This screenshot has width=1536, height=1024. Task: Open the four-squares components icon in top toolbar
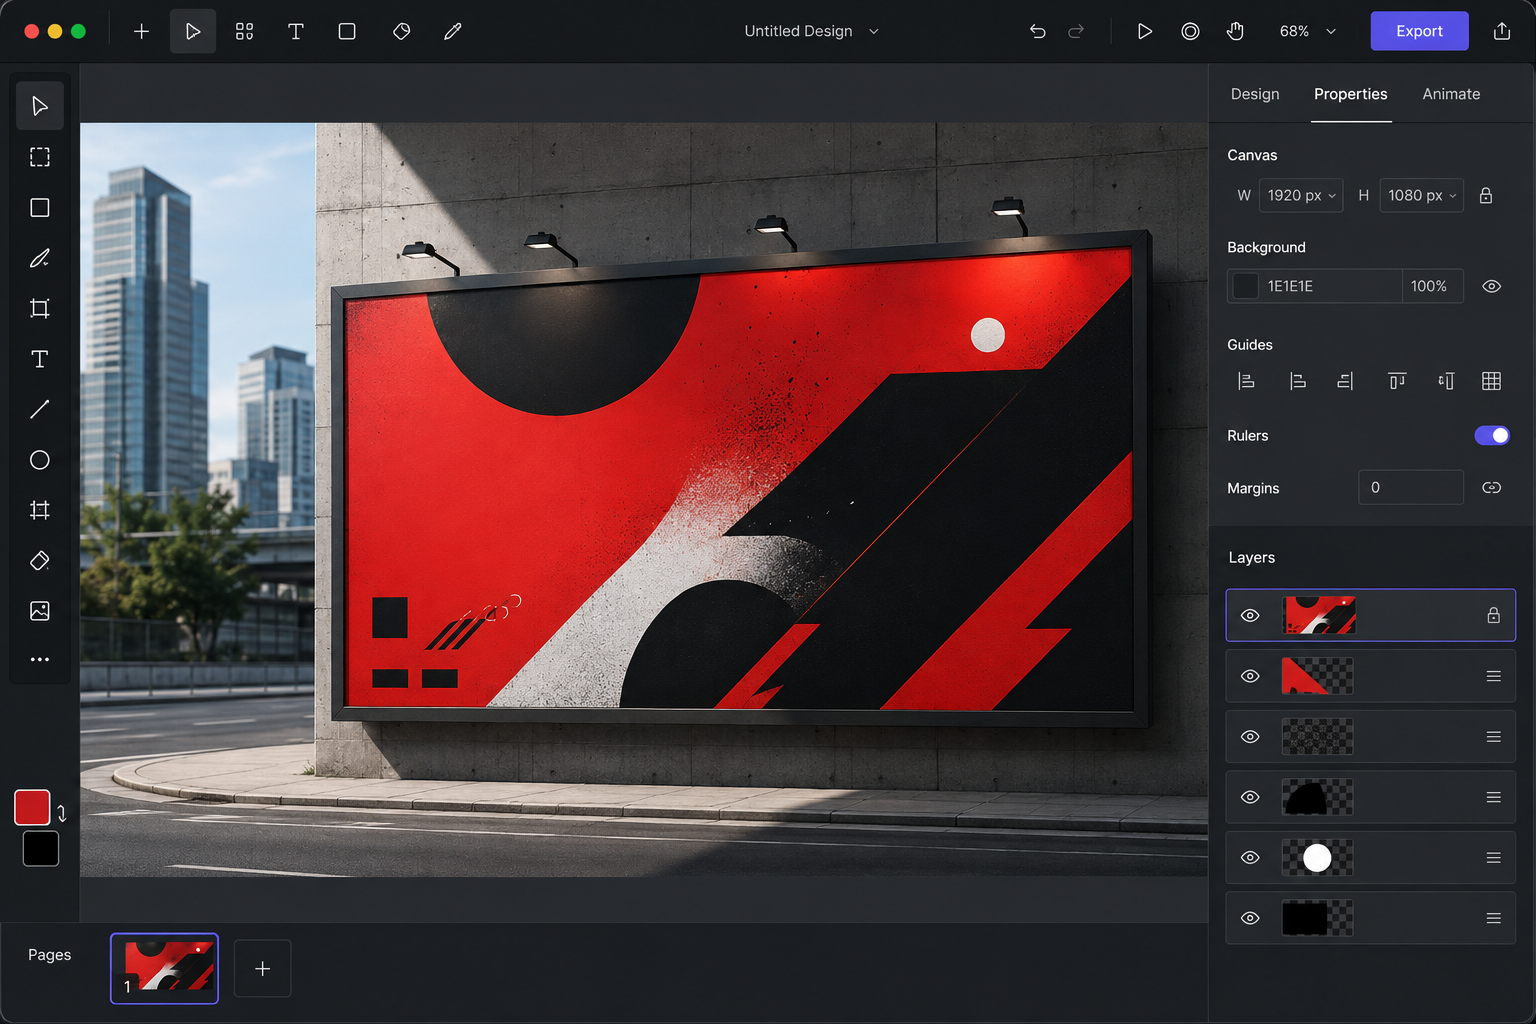point(244,32)
